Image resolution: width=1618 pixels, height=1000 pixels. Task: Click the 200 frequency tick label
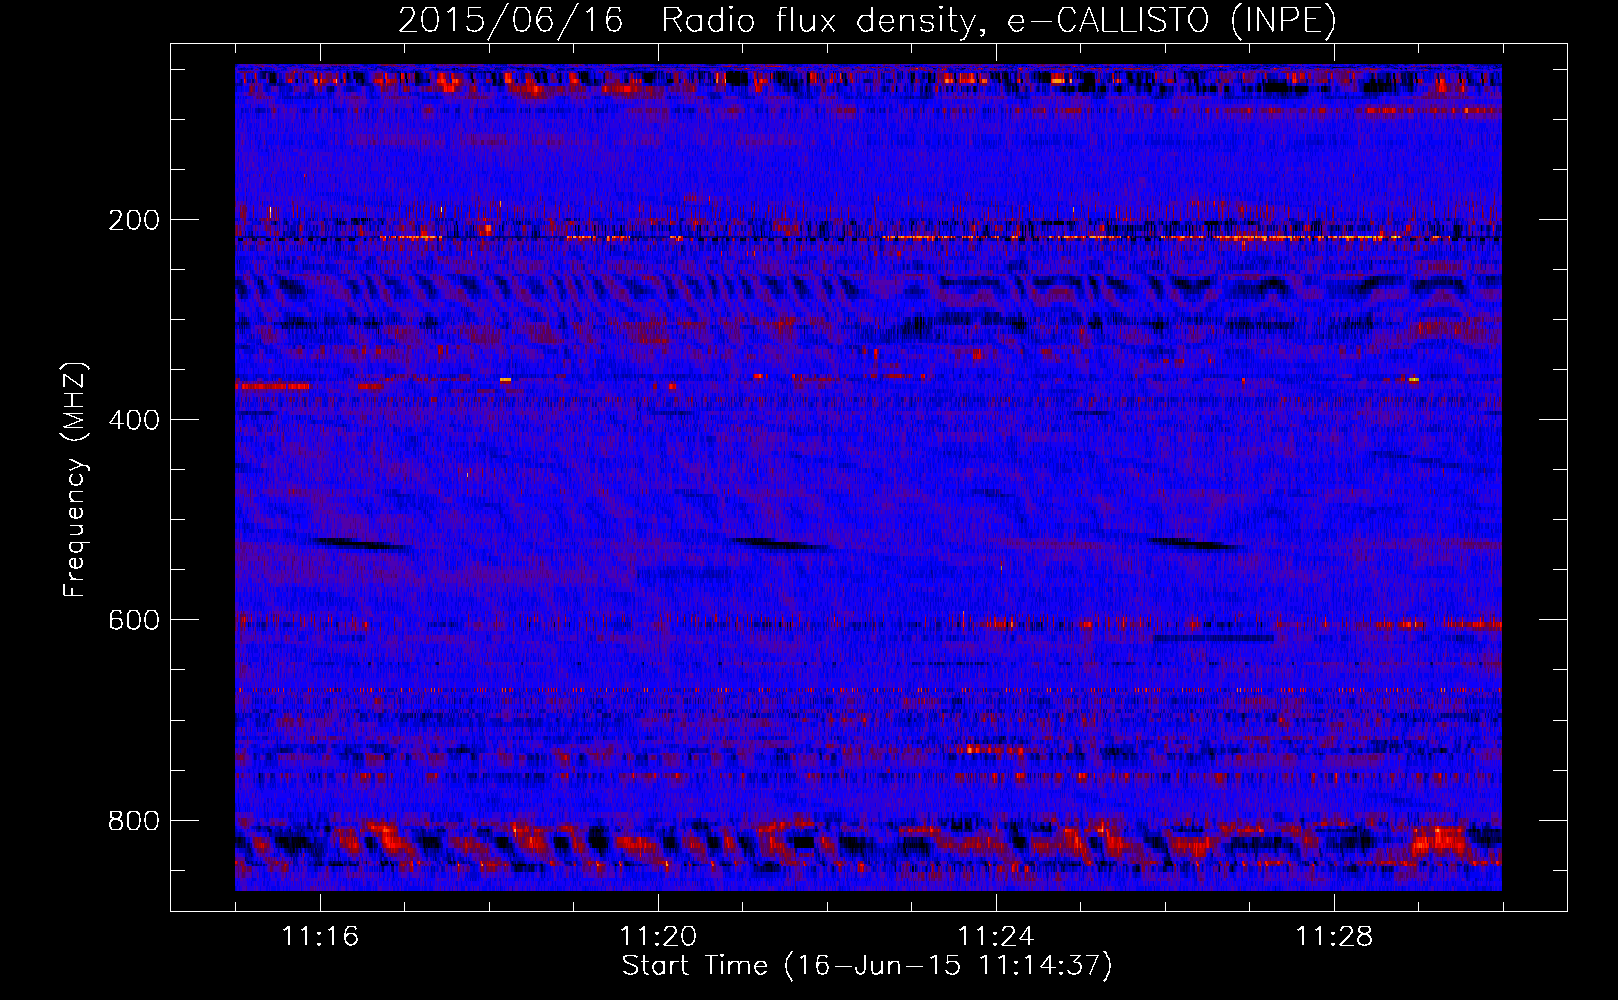[x=134, y=220]
